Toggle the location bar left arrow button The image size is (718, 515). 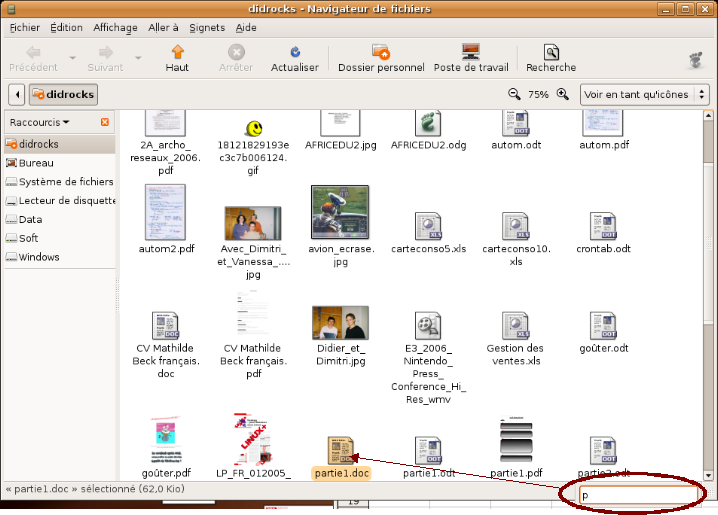(x=17, y=94)
